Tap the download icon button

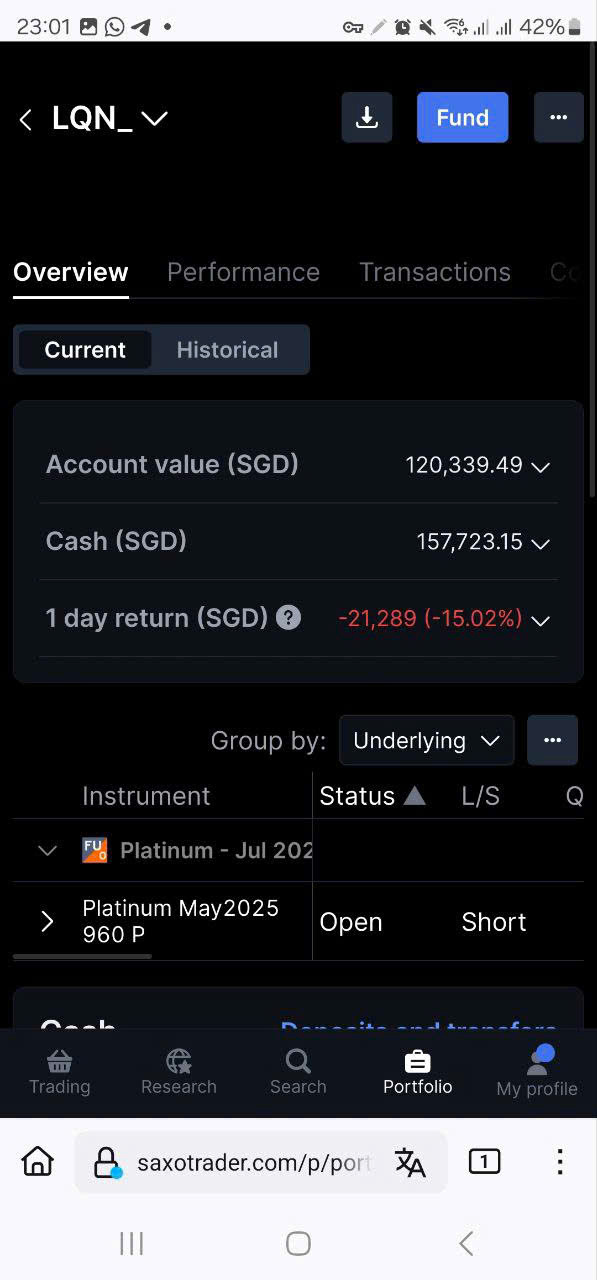click(x=367, y=118)
